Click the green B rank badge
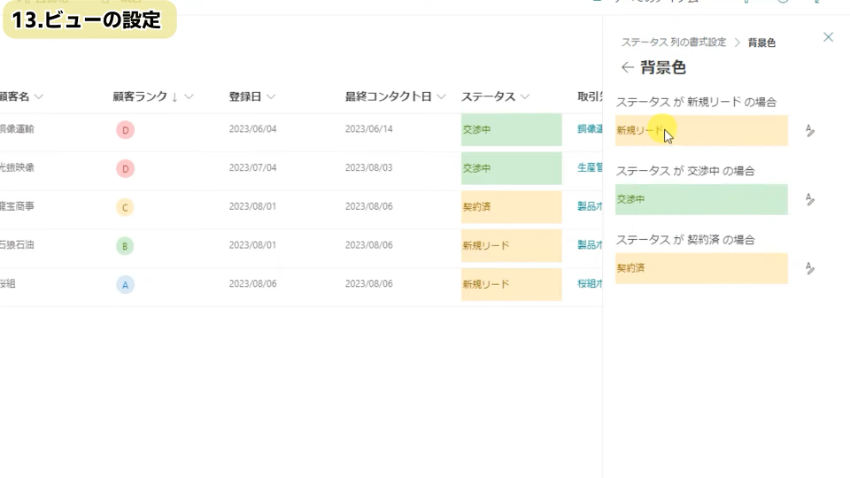850x478 pixels. point(126,246)
